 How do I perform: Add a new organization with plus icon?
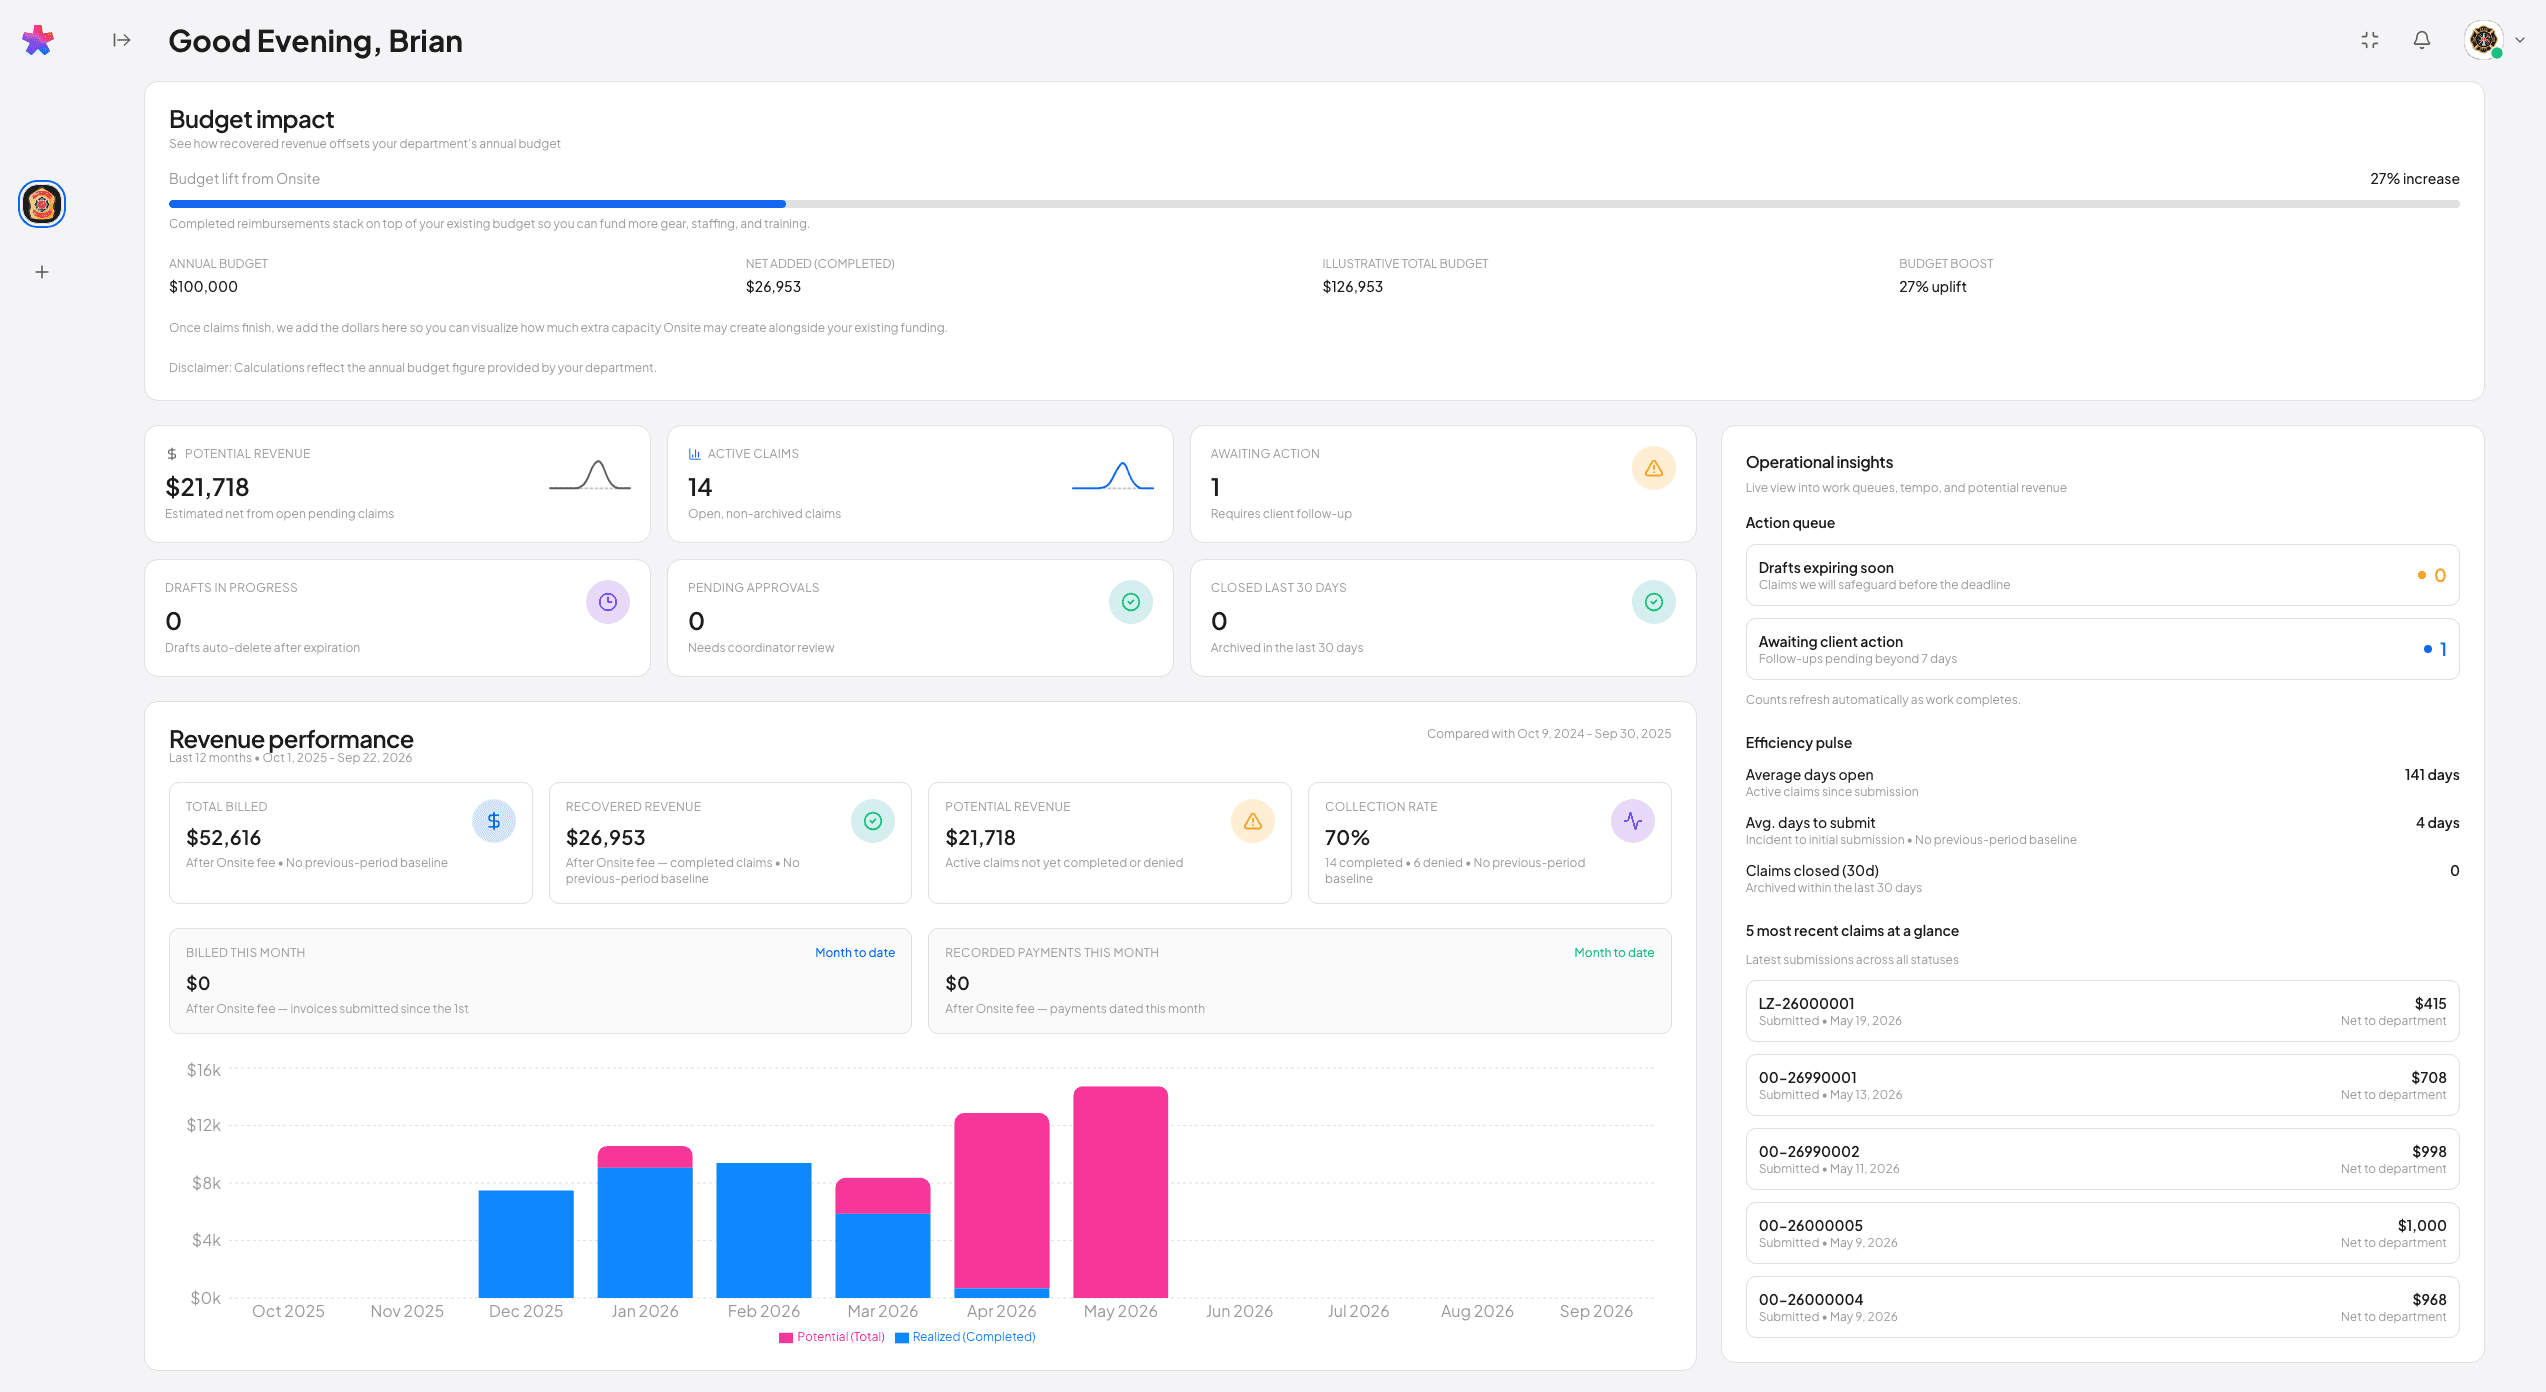[x=42, y=272]
